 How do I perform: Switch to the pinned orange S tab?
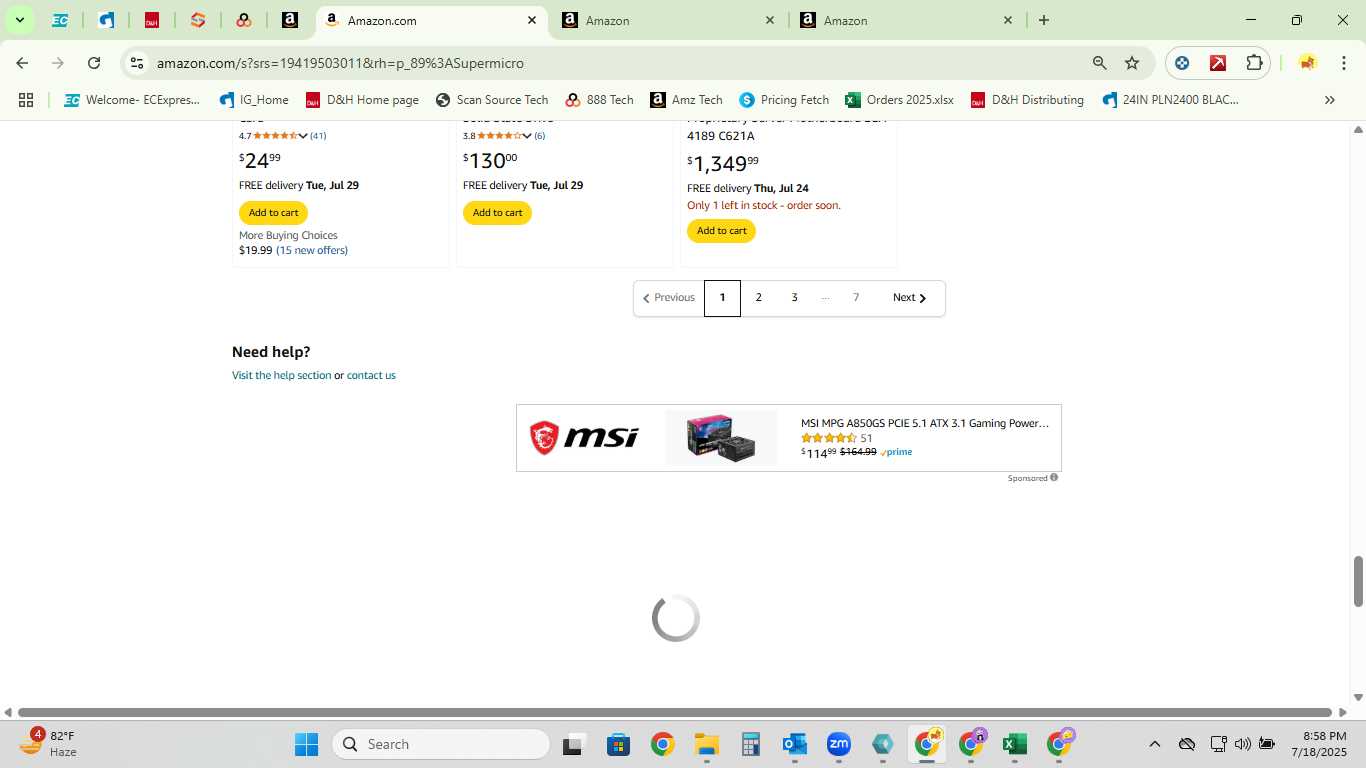(198, 20)
